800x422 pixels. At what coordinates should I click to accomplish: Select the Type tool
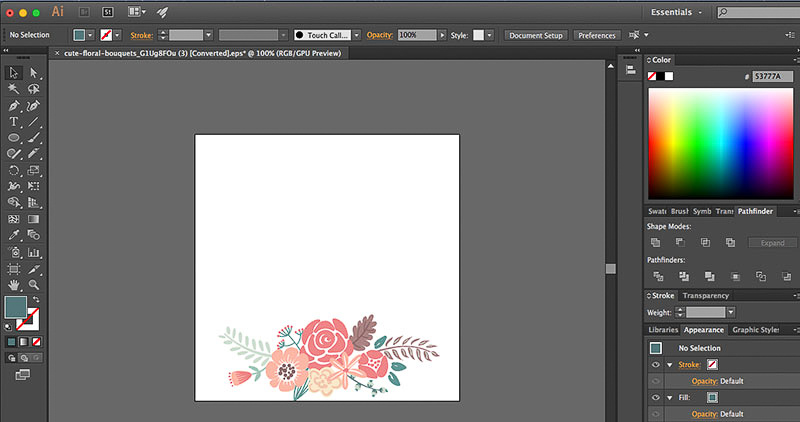pos(14,122)
